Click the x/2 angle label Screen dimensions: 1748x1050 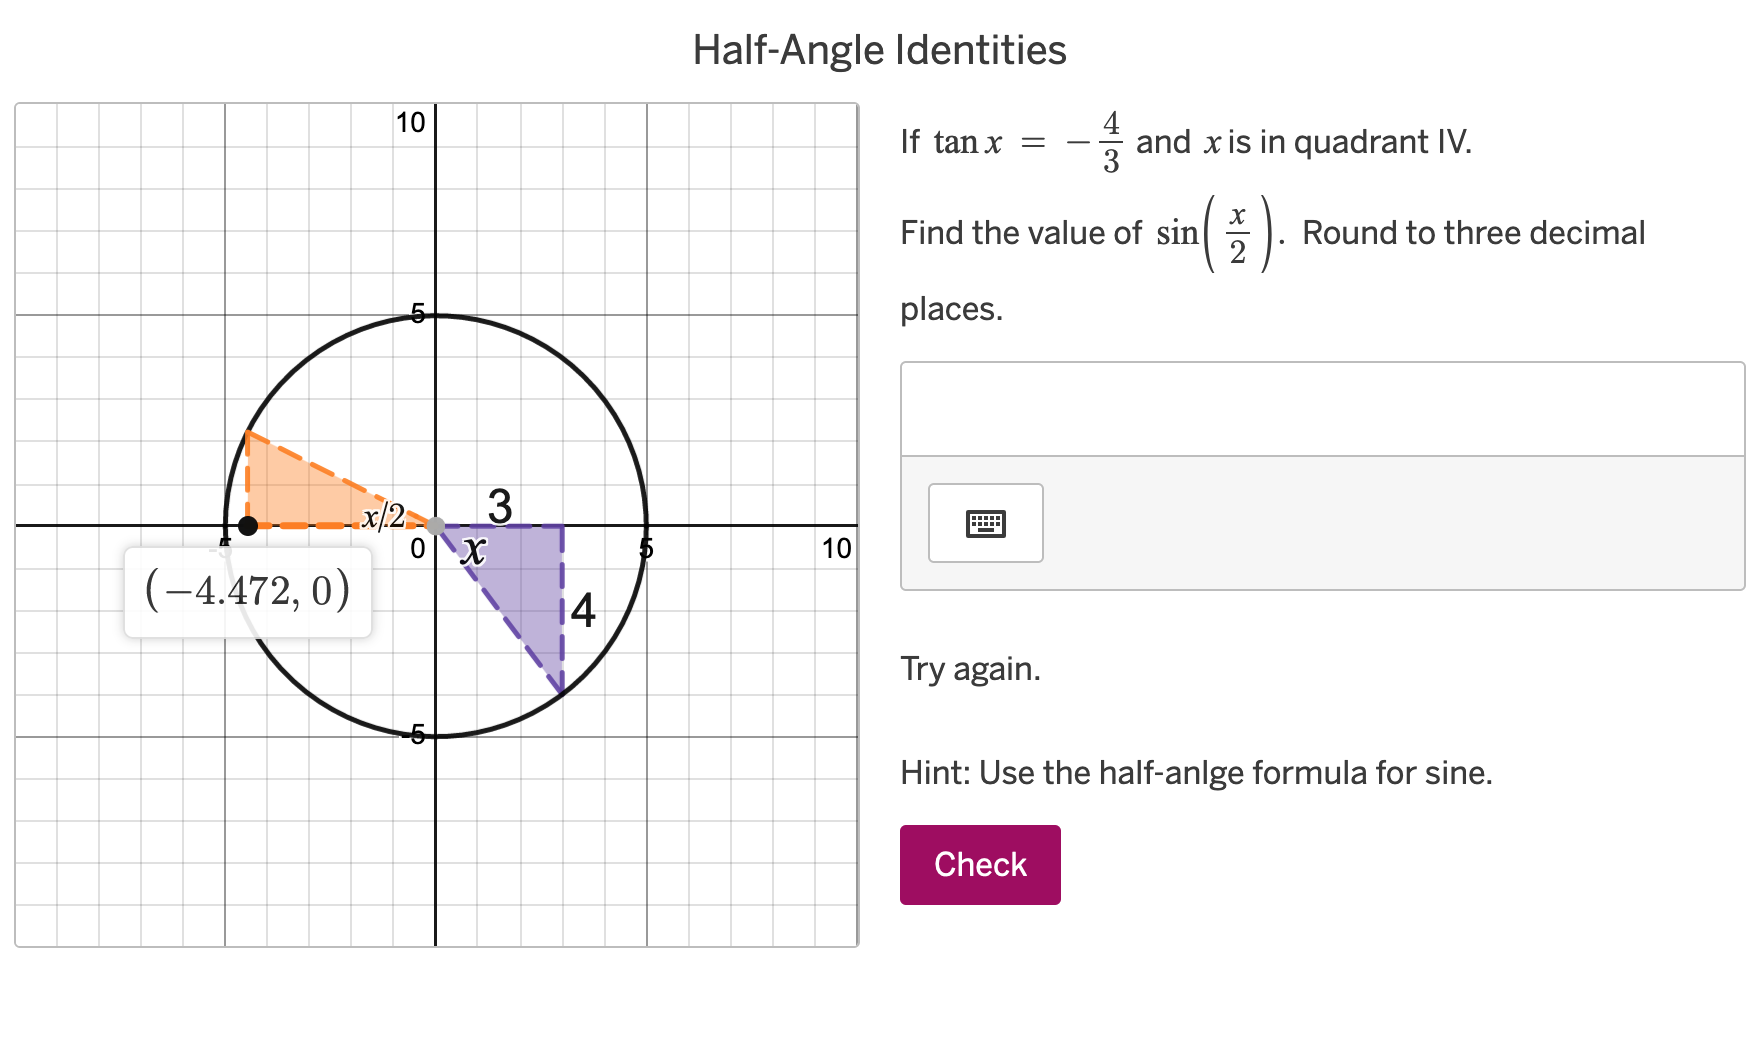click(x=383, y=516)
